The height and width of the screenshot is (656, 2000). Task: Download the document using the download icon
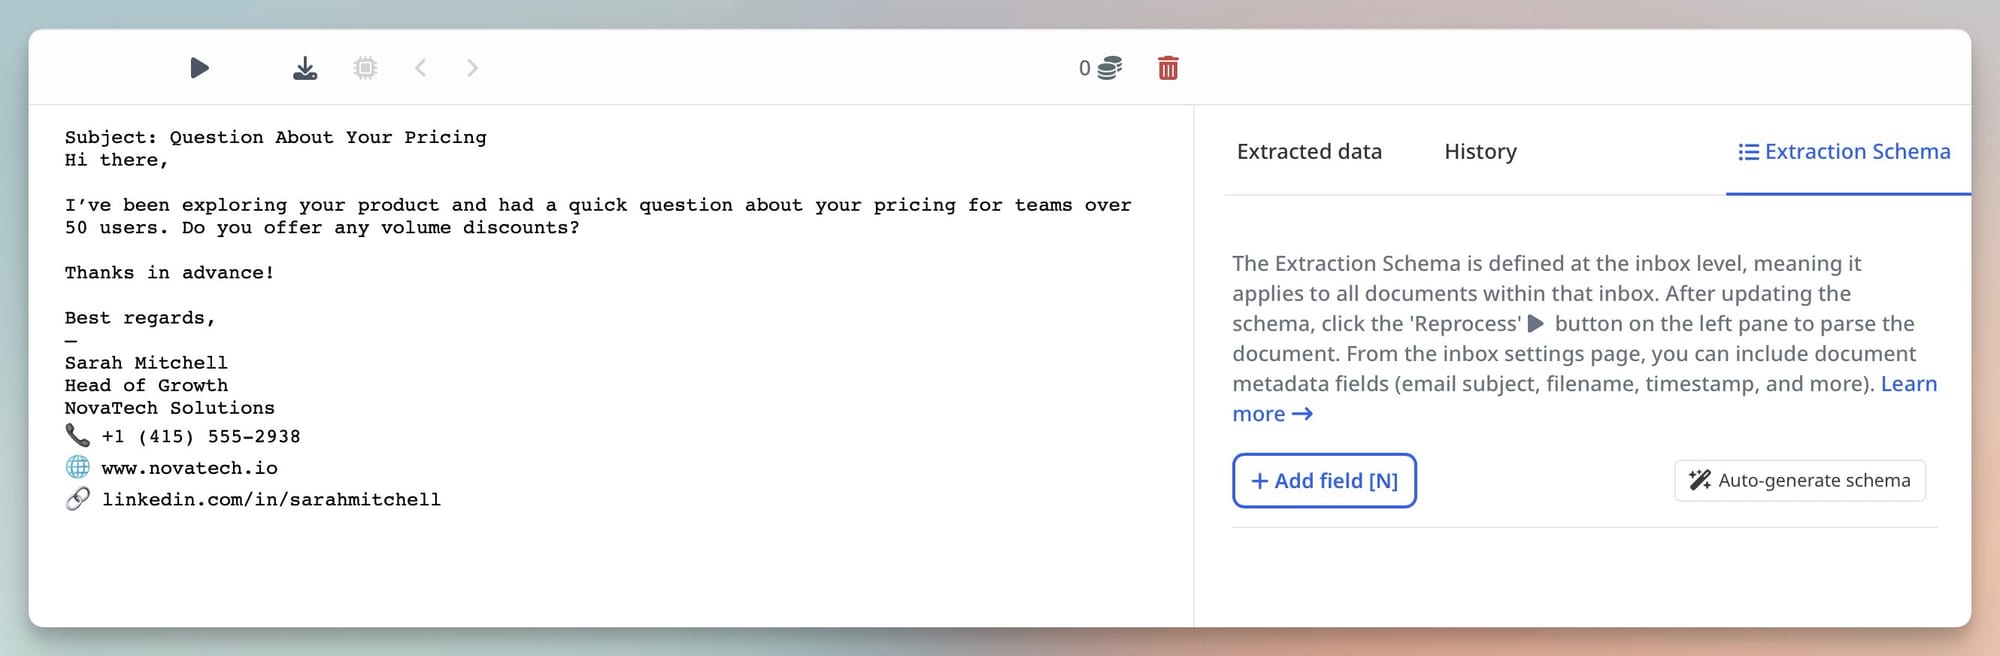tap(305, 68)
